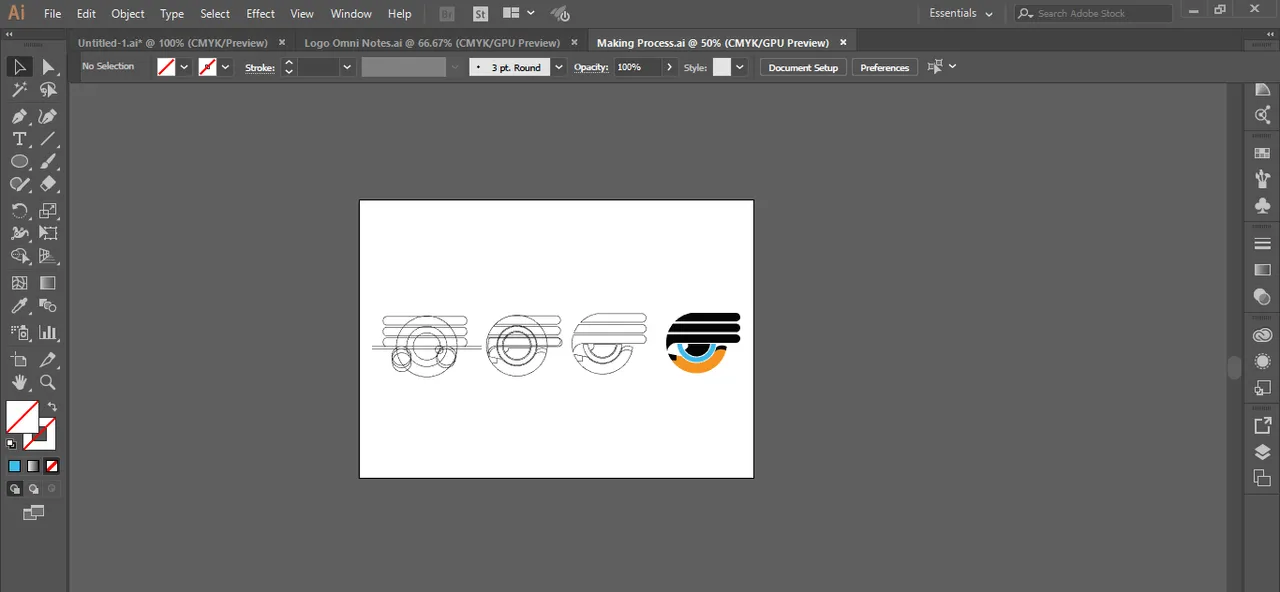The image size is (1280, 592).
Task: Choose the Line Segment tool
Action: [x=47, y=139]
